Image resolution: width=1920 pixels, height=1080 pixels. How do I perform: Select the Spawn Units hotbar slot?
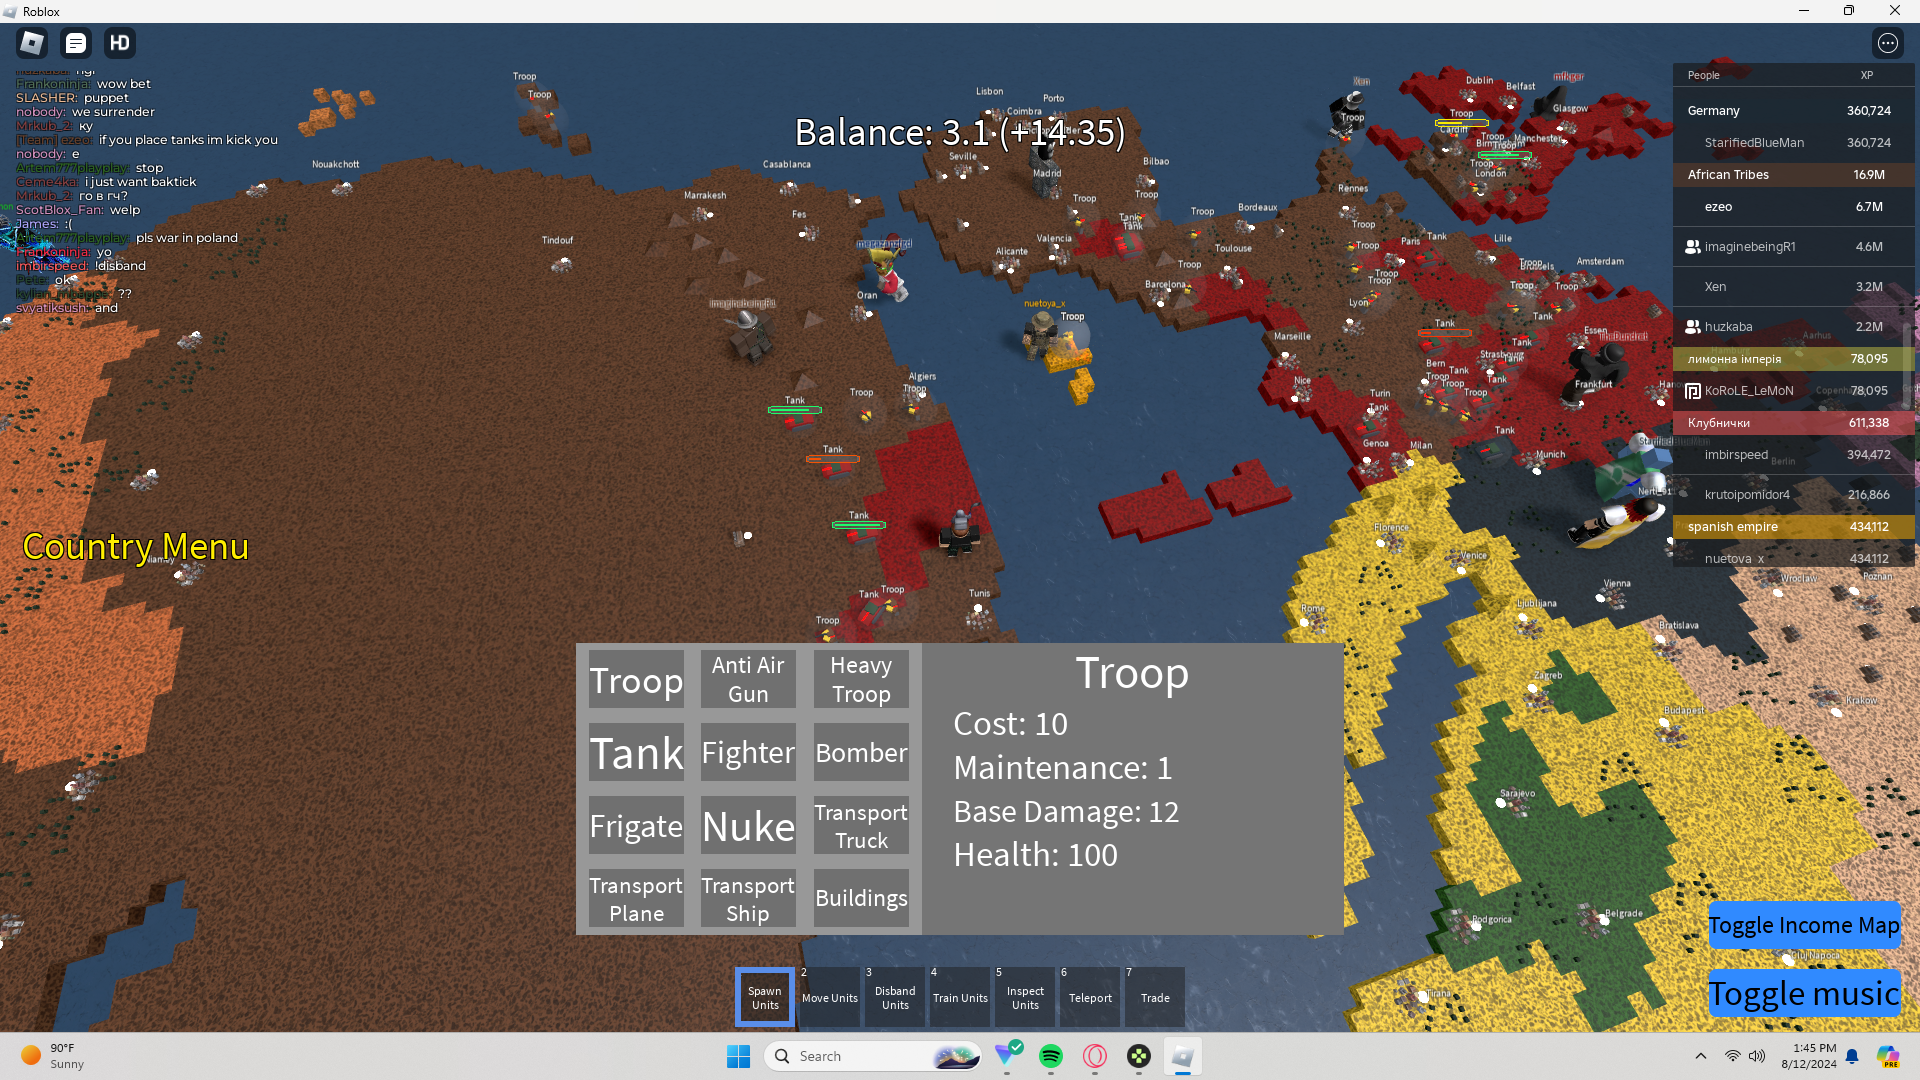click(x=765, y=997)
